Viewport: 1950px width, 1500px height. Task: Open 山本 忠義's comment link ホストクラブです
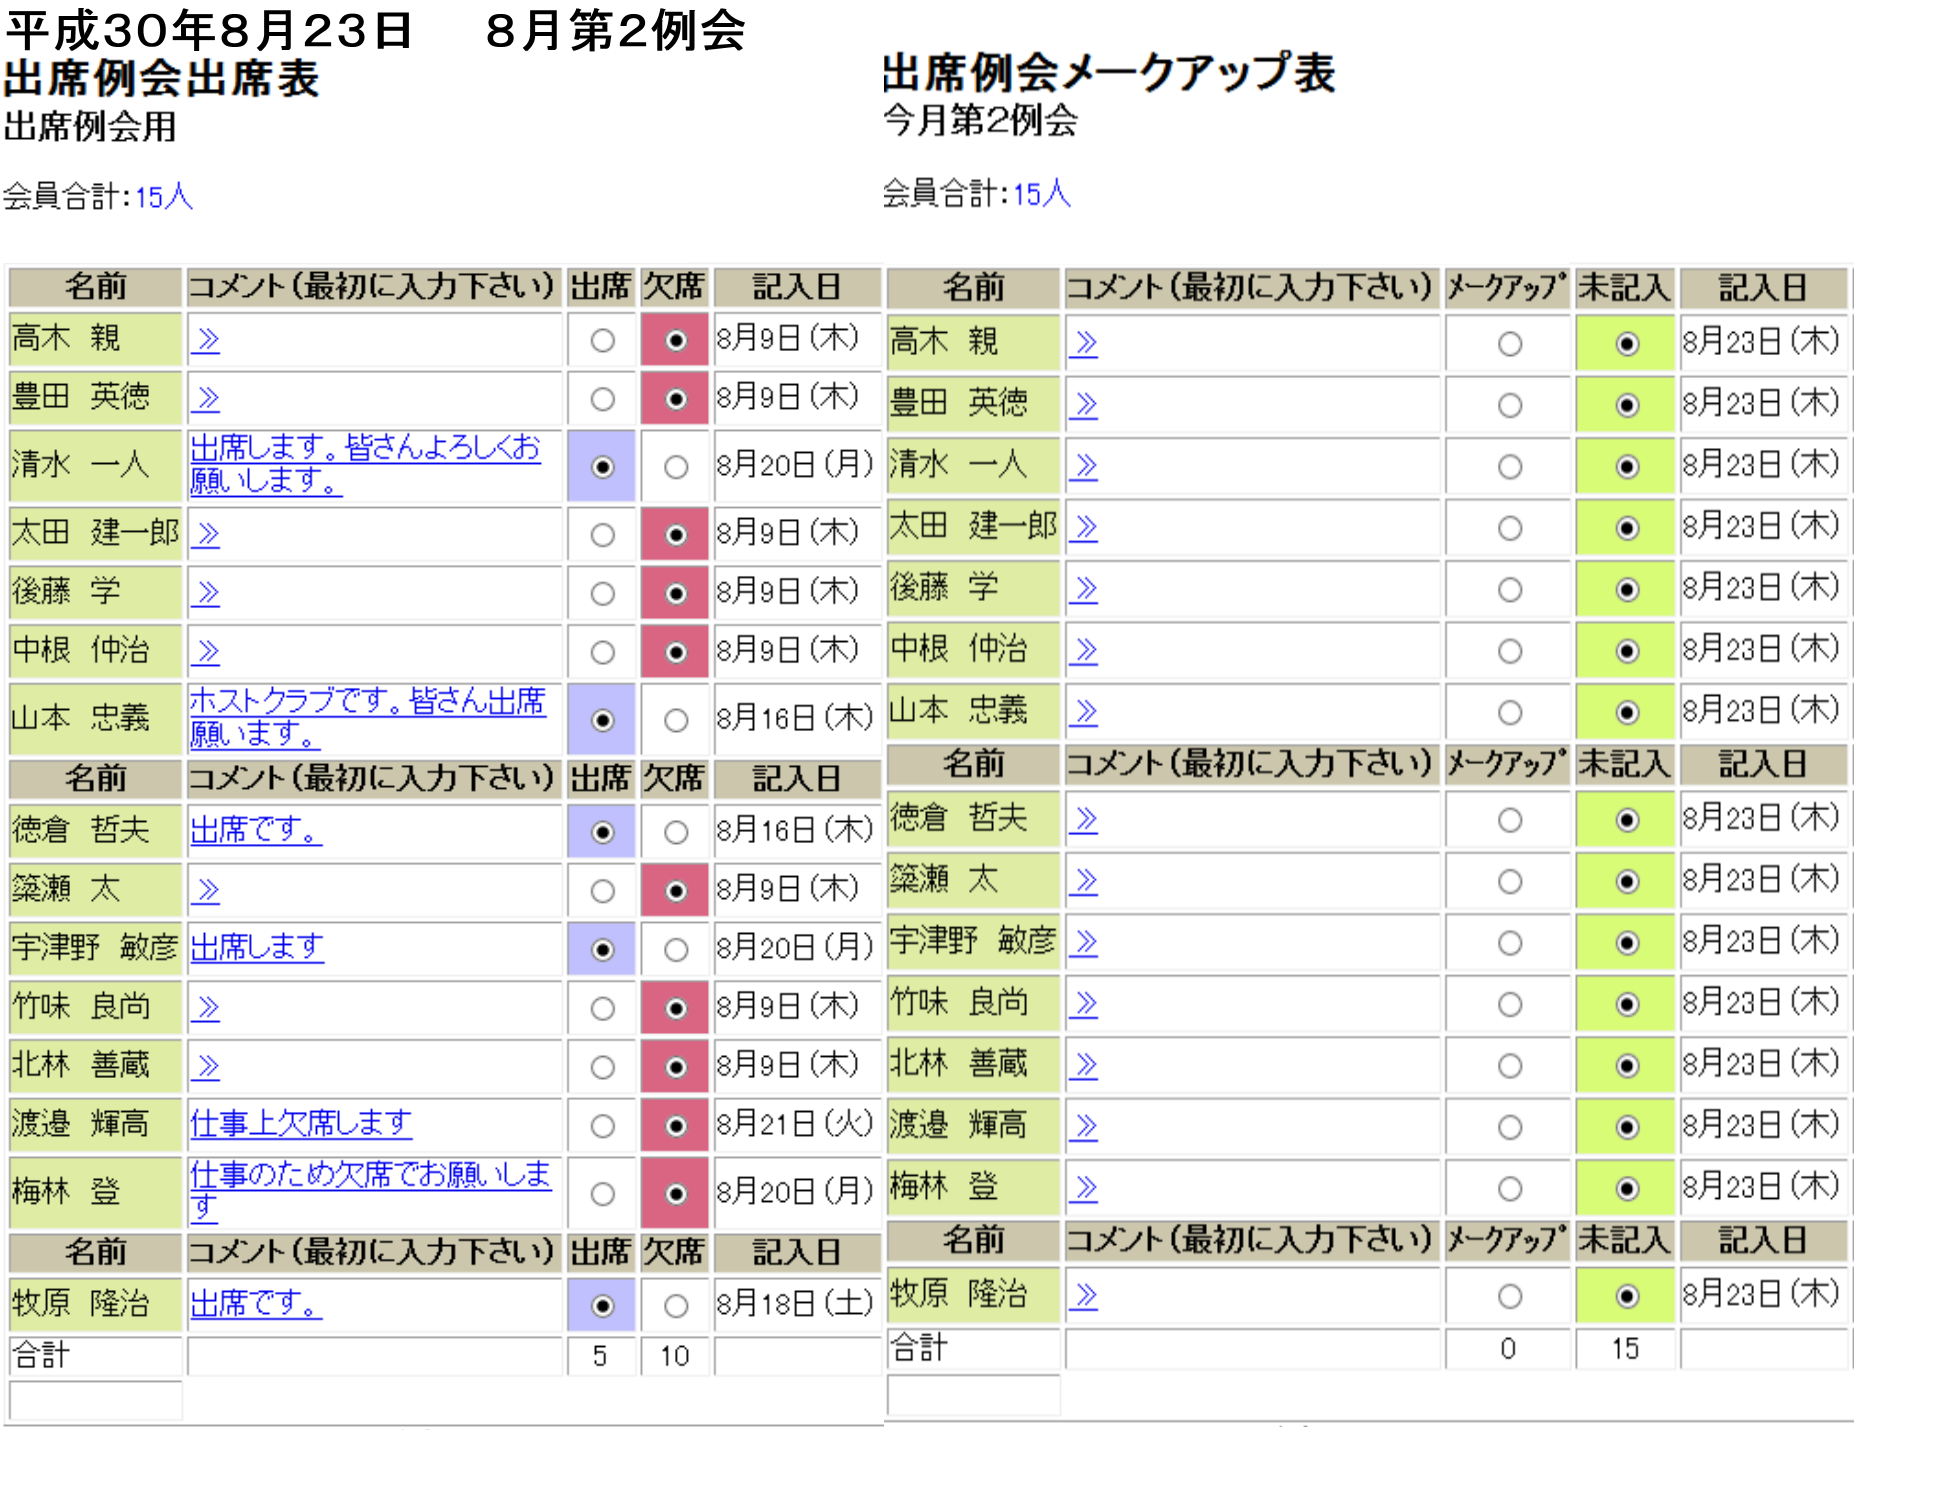click(x=367, y=717)
